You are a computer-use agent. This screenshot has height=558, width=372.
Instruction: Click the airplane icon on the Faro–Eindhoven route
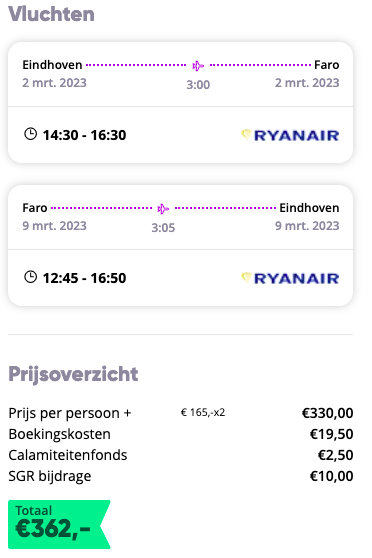pyautogui.click(x=163, y=209)
